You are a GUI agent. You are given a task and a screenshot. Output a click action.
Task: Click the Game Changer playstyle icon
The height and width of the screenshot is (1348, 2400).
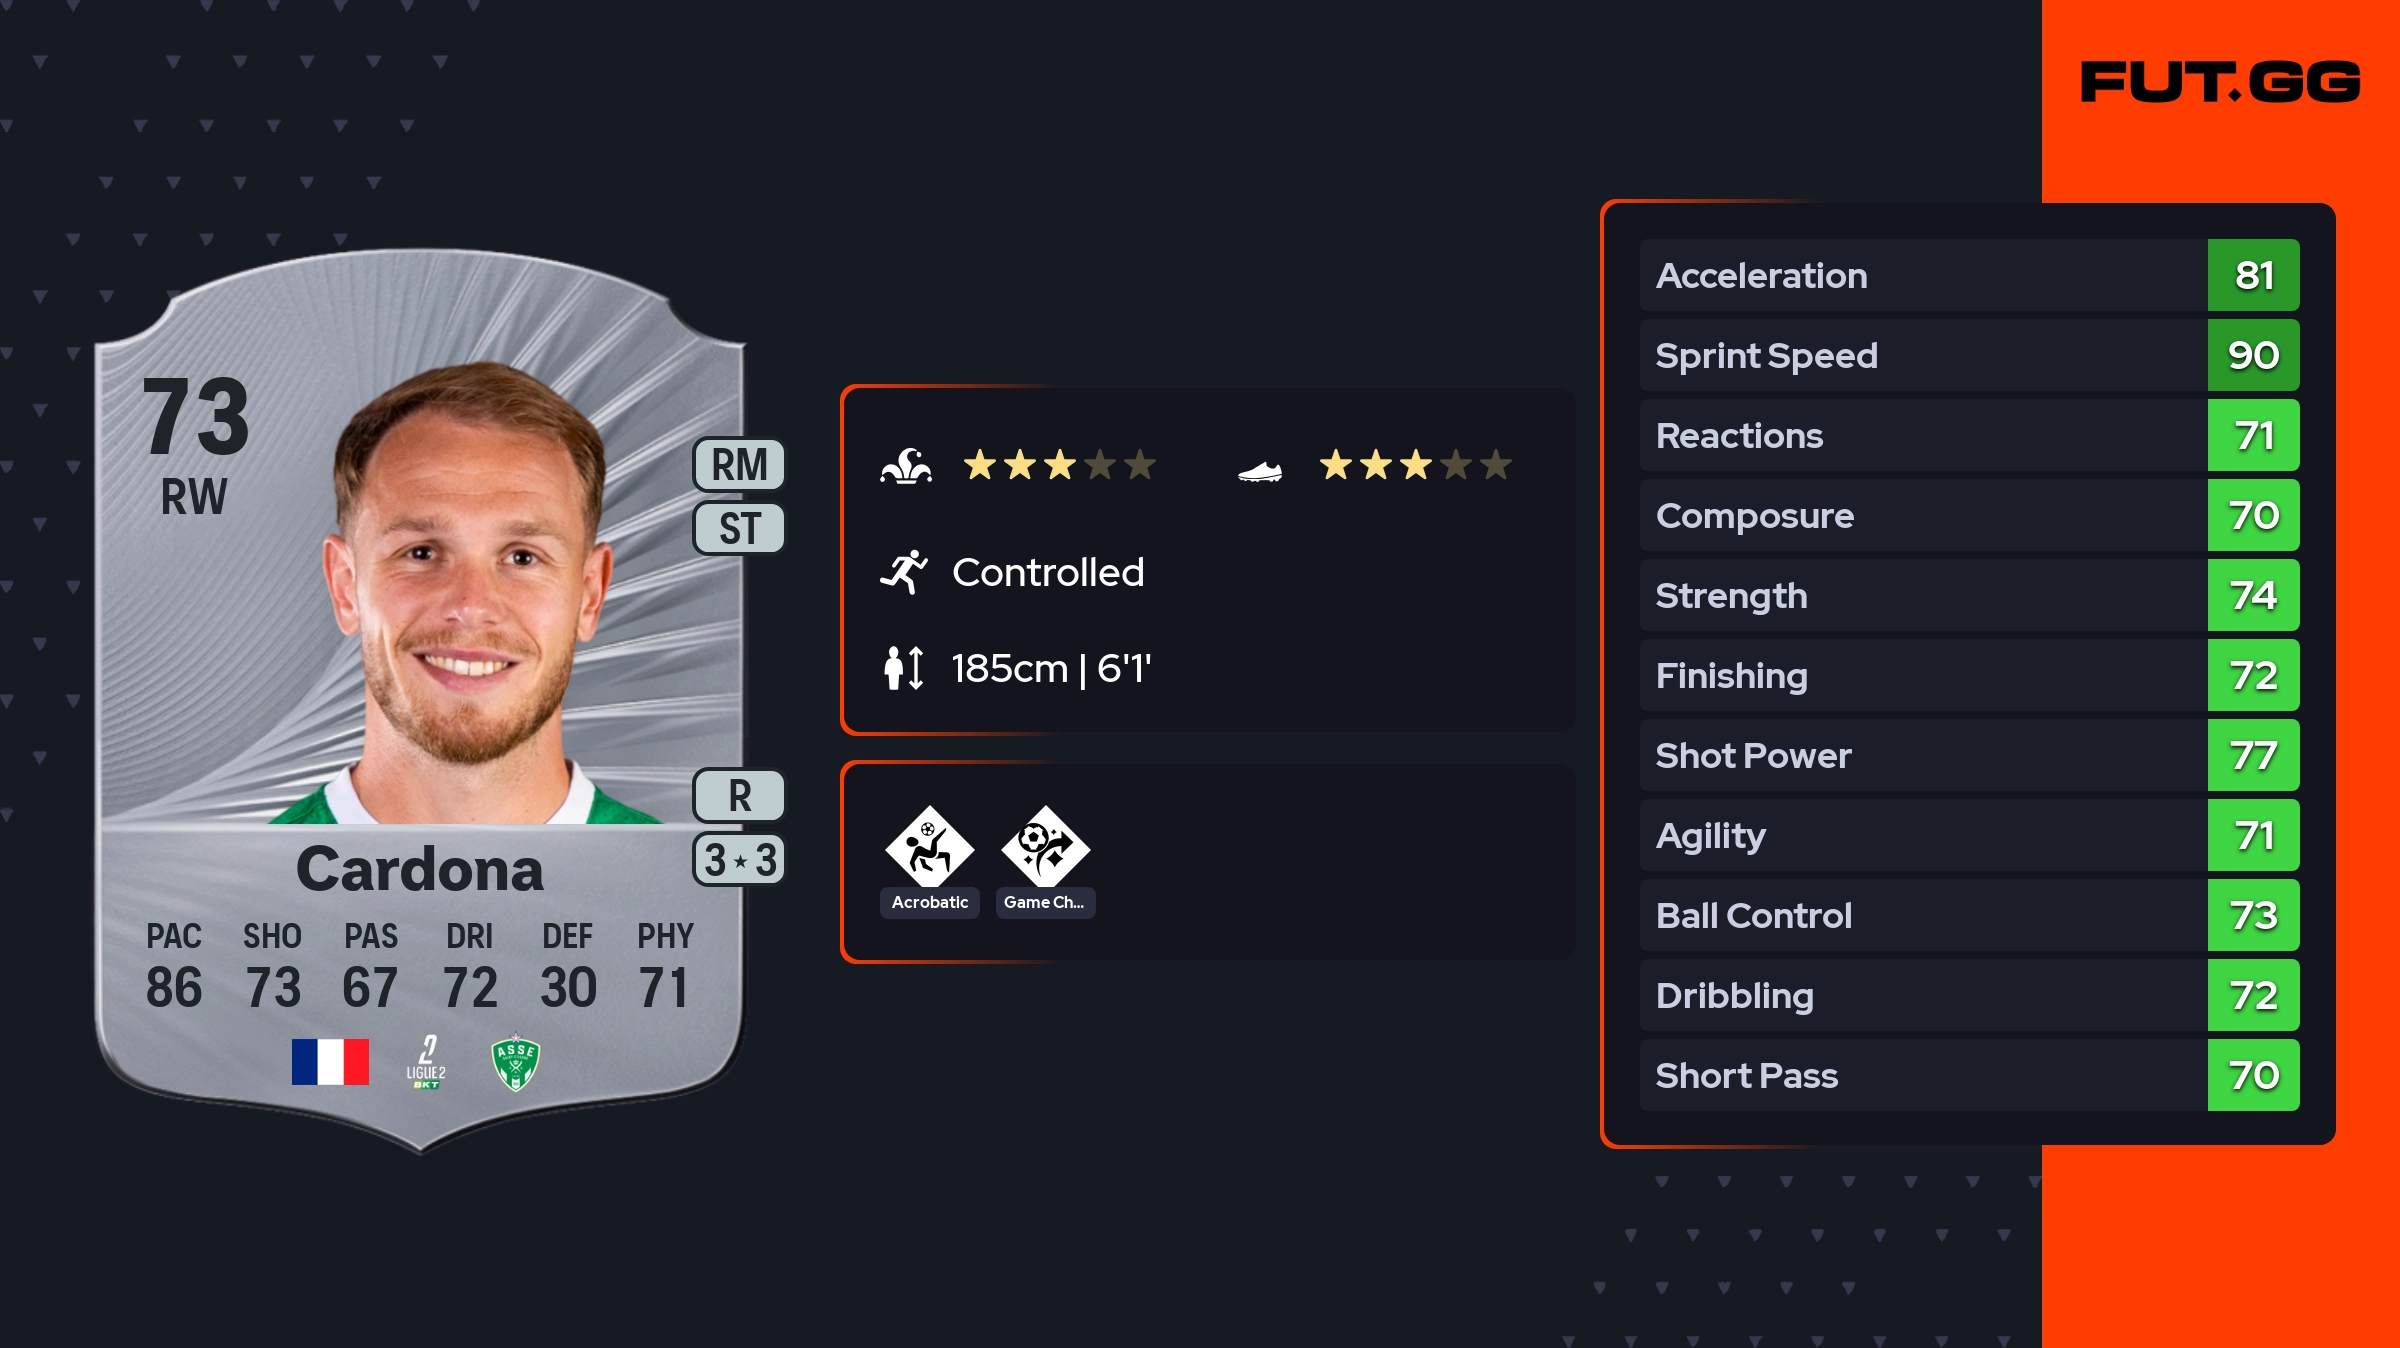(x=1045, y=847)
